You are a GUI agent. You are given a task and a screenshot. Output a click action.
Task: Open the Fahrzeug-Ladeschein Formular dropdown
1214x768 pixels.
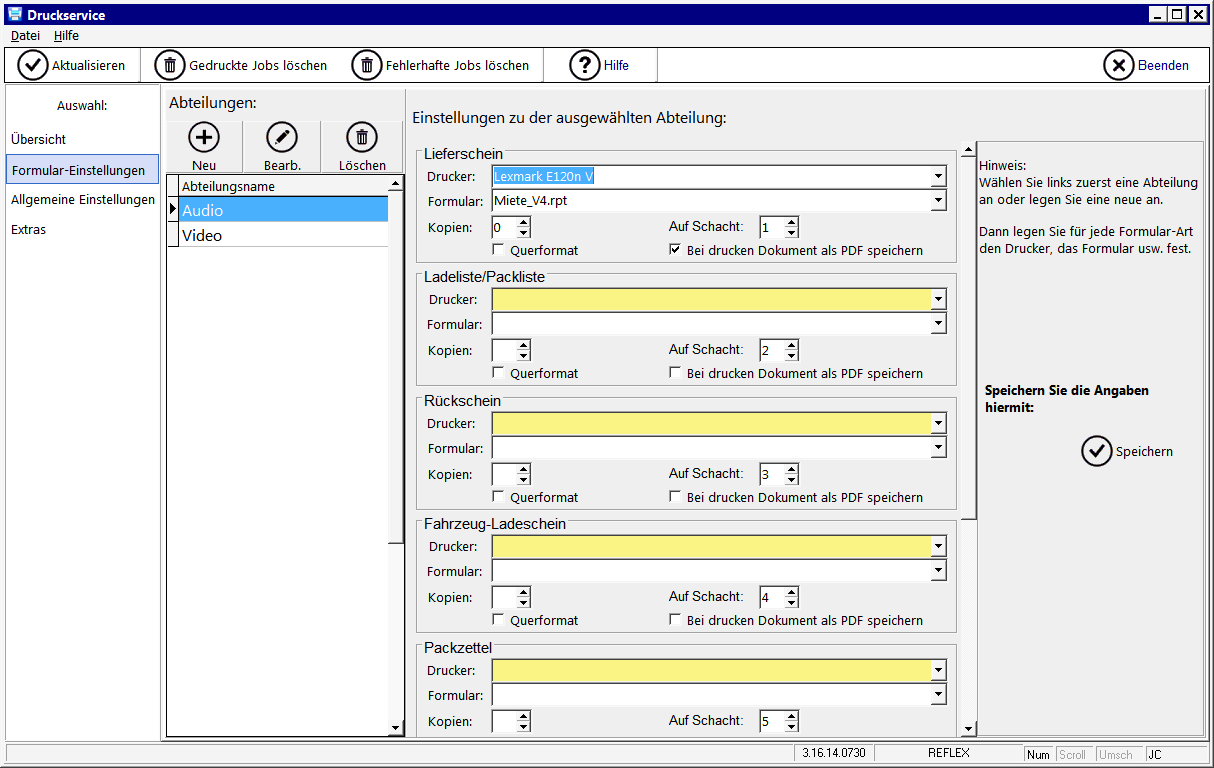click(x=938, y=571)
